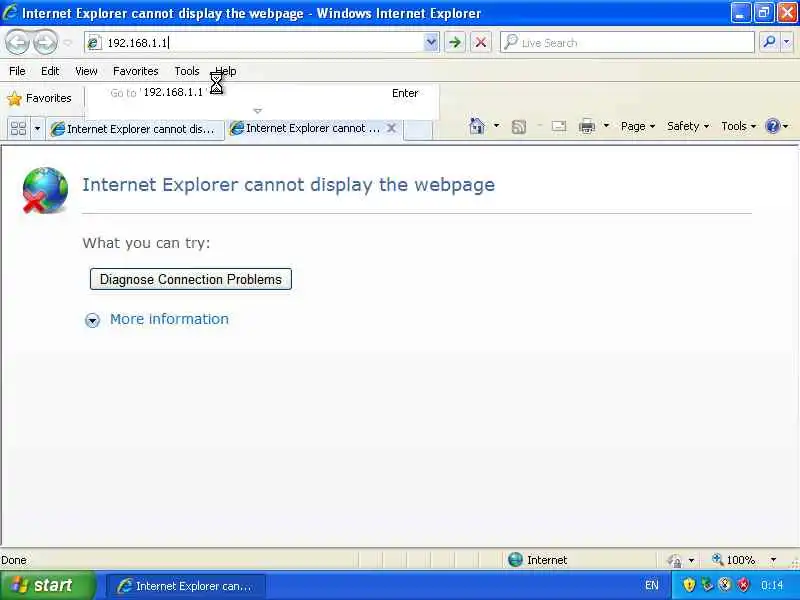This screenshot has width=800, height=600.
Task: Open the Tools menu in menu bar
Action: [187, 71]
